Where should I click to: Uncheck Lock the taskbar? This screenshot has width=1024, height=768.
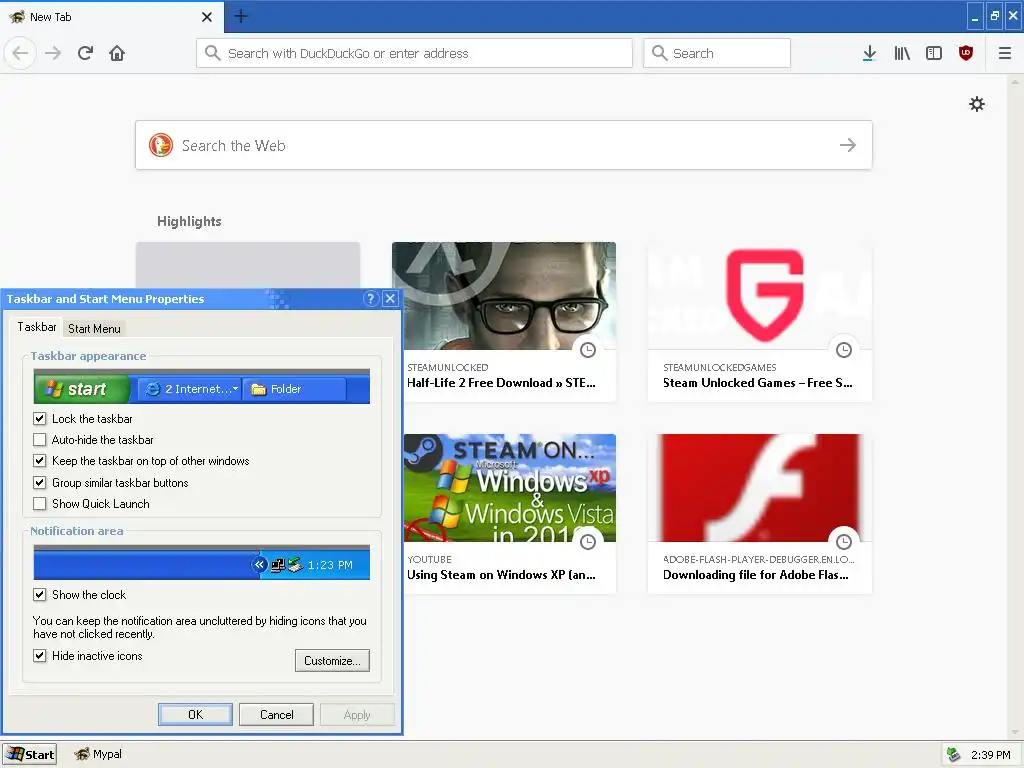[x=40, y=419]
